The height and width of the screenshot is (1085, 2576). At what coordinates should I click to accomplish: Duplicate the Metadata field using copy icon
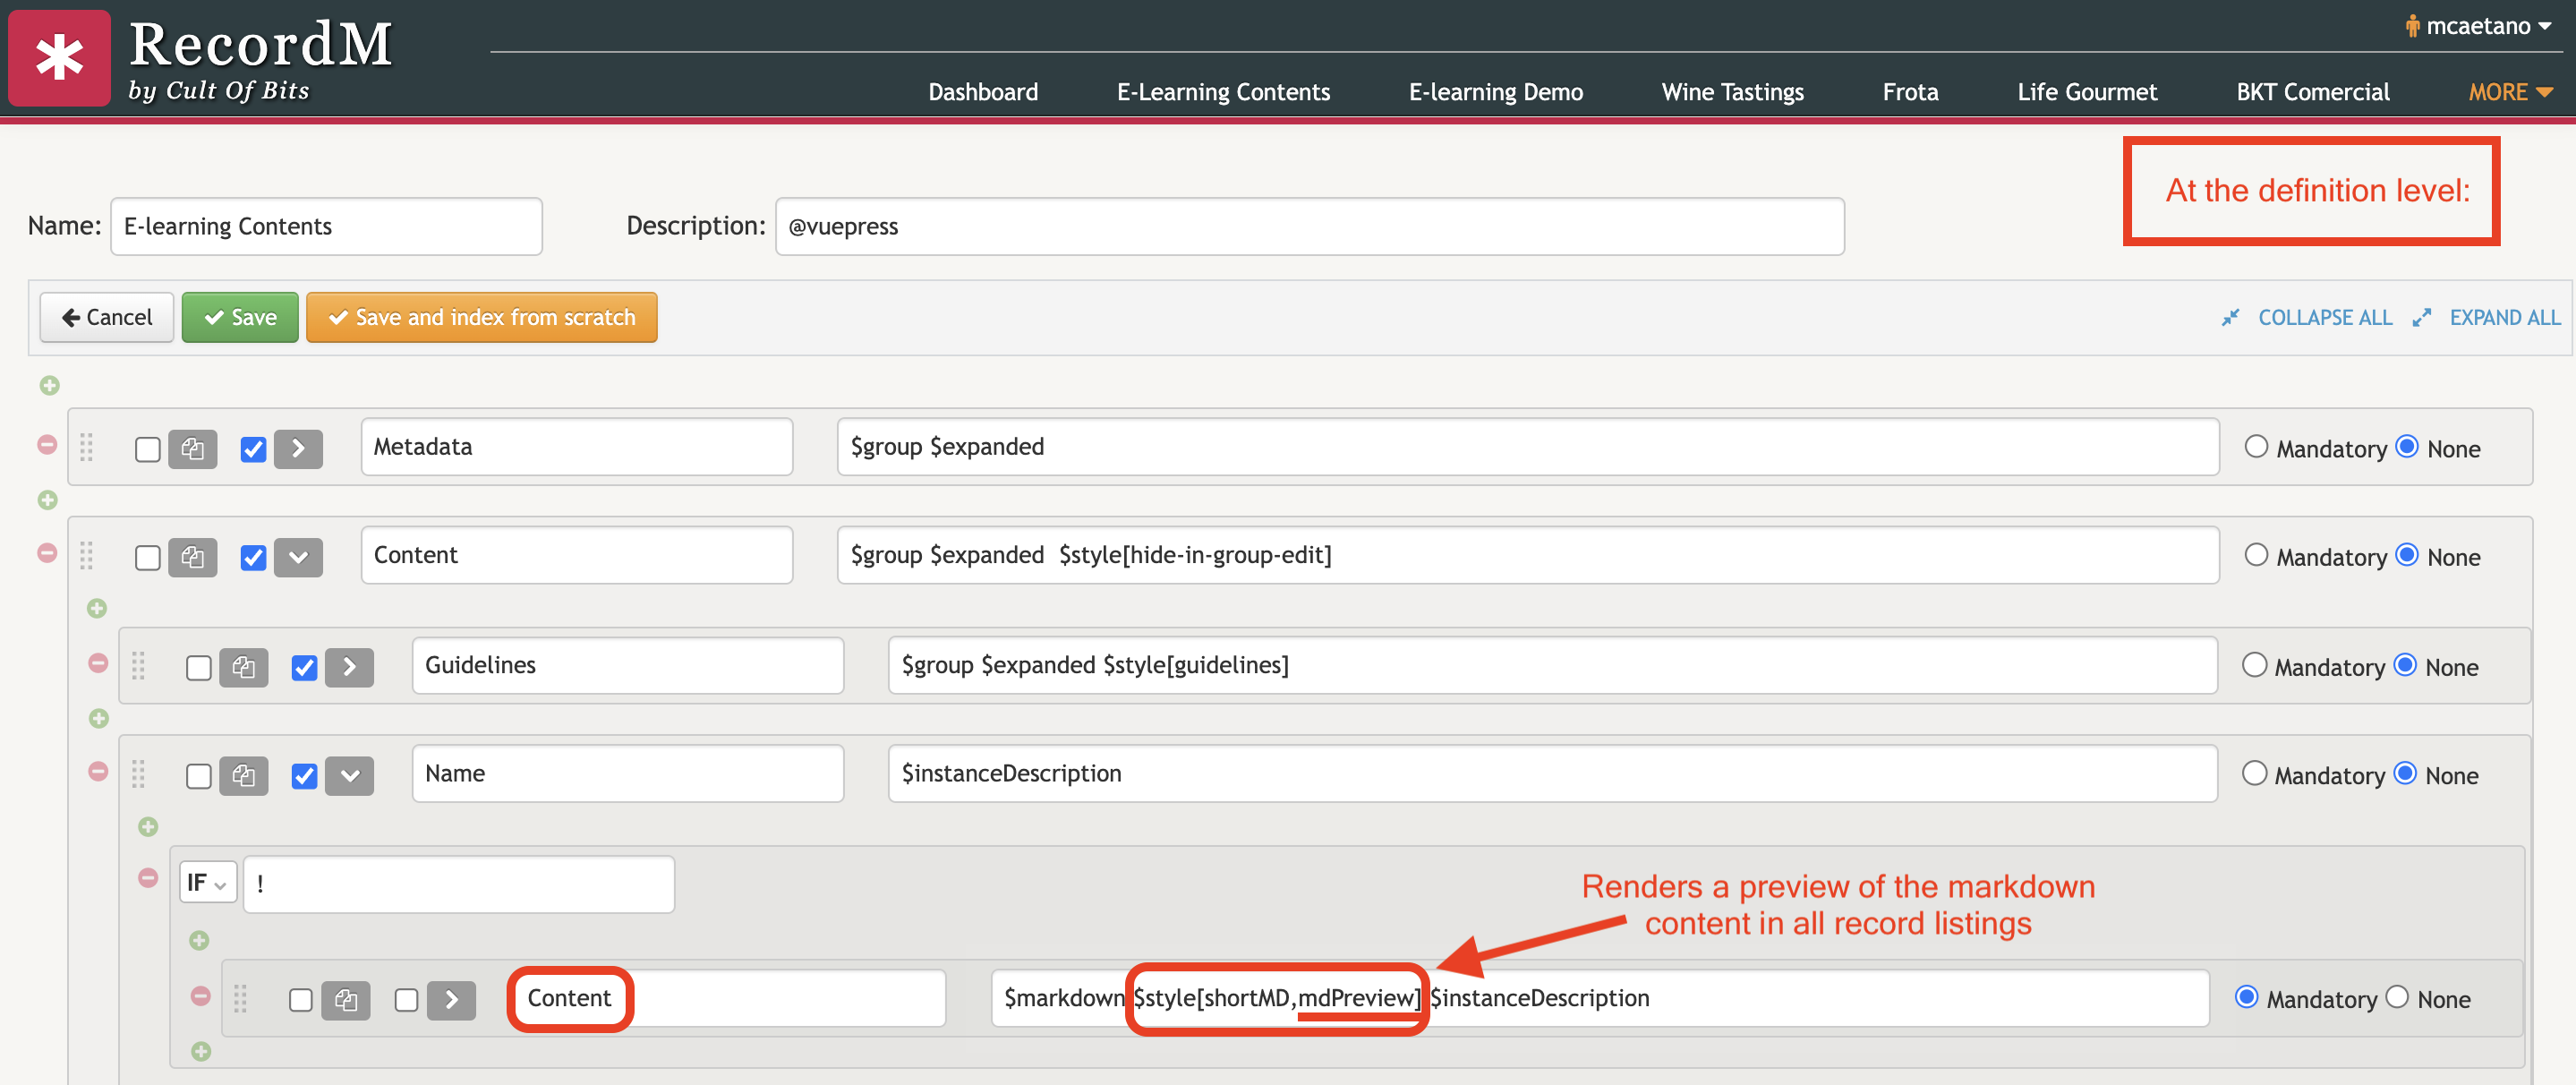tap(193, 449)
